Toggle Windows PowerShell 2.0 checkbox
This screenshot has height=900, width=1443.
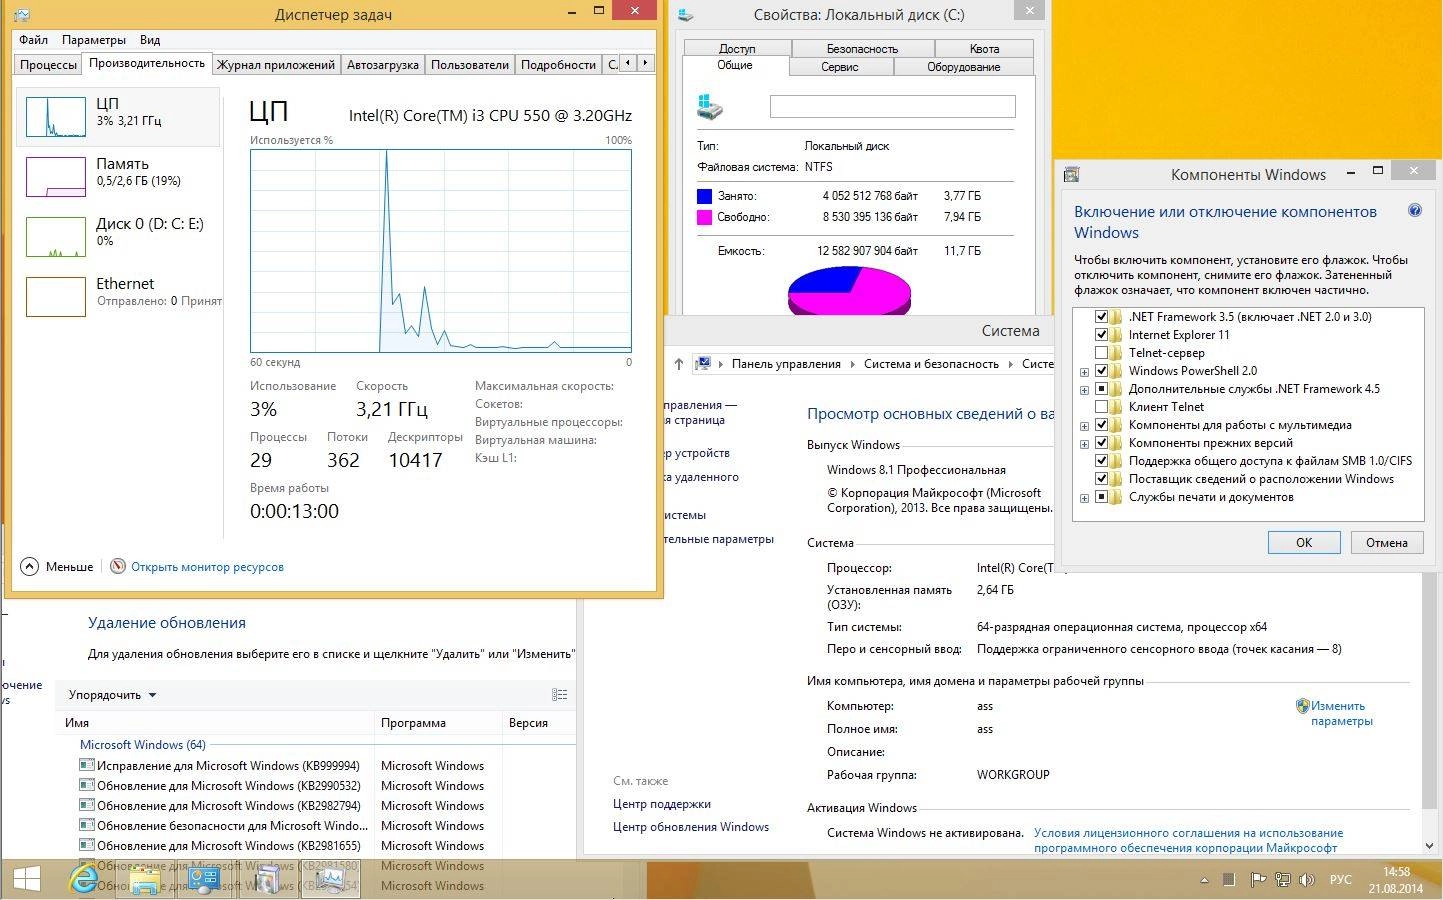(x=1101, y=371)
